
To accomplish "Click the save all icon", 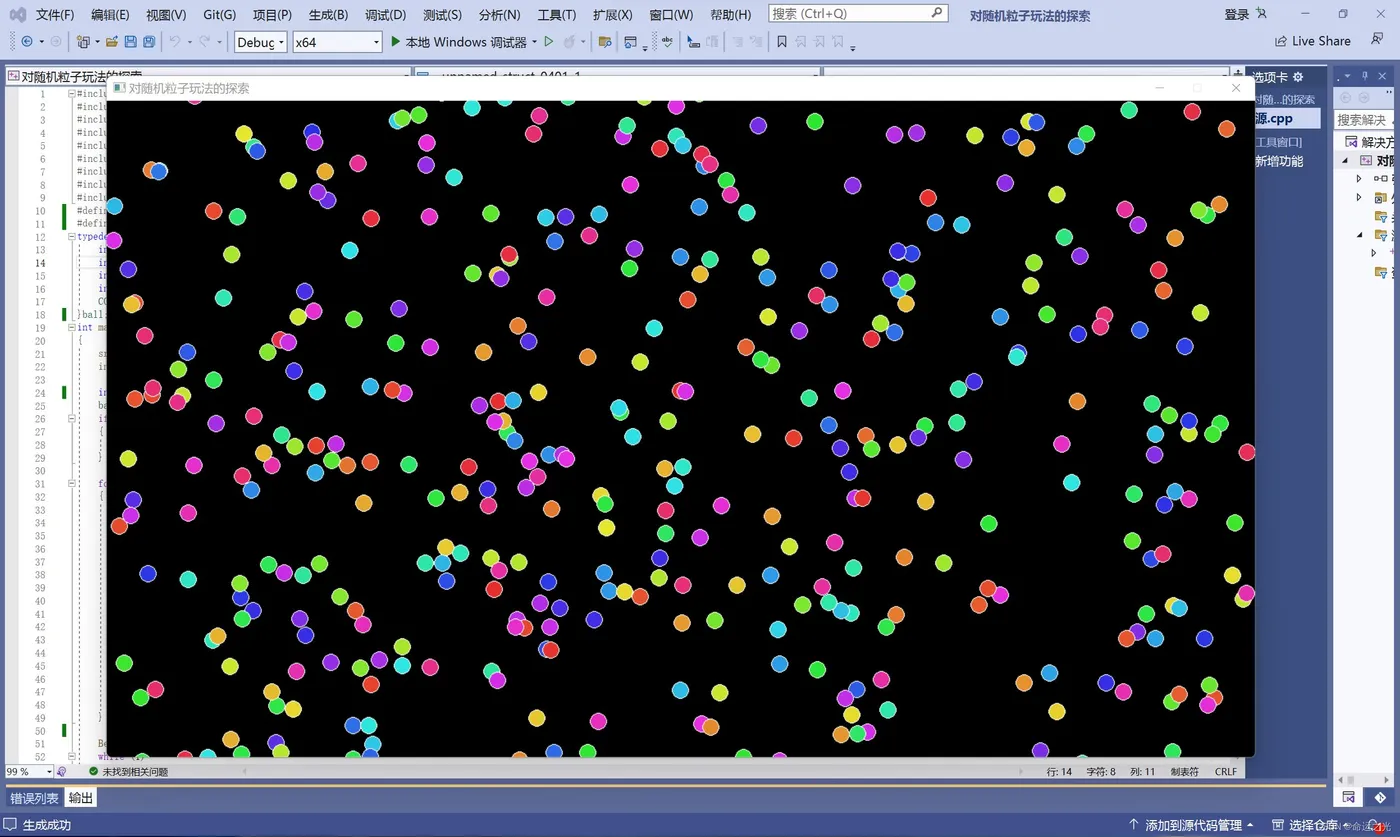I will point(148,42).
